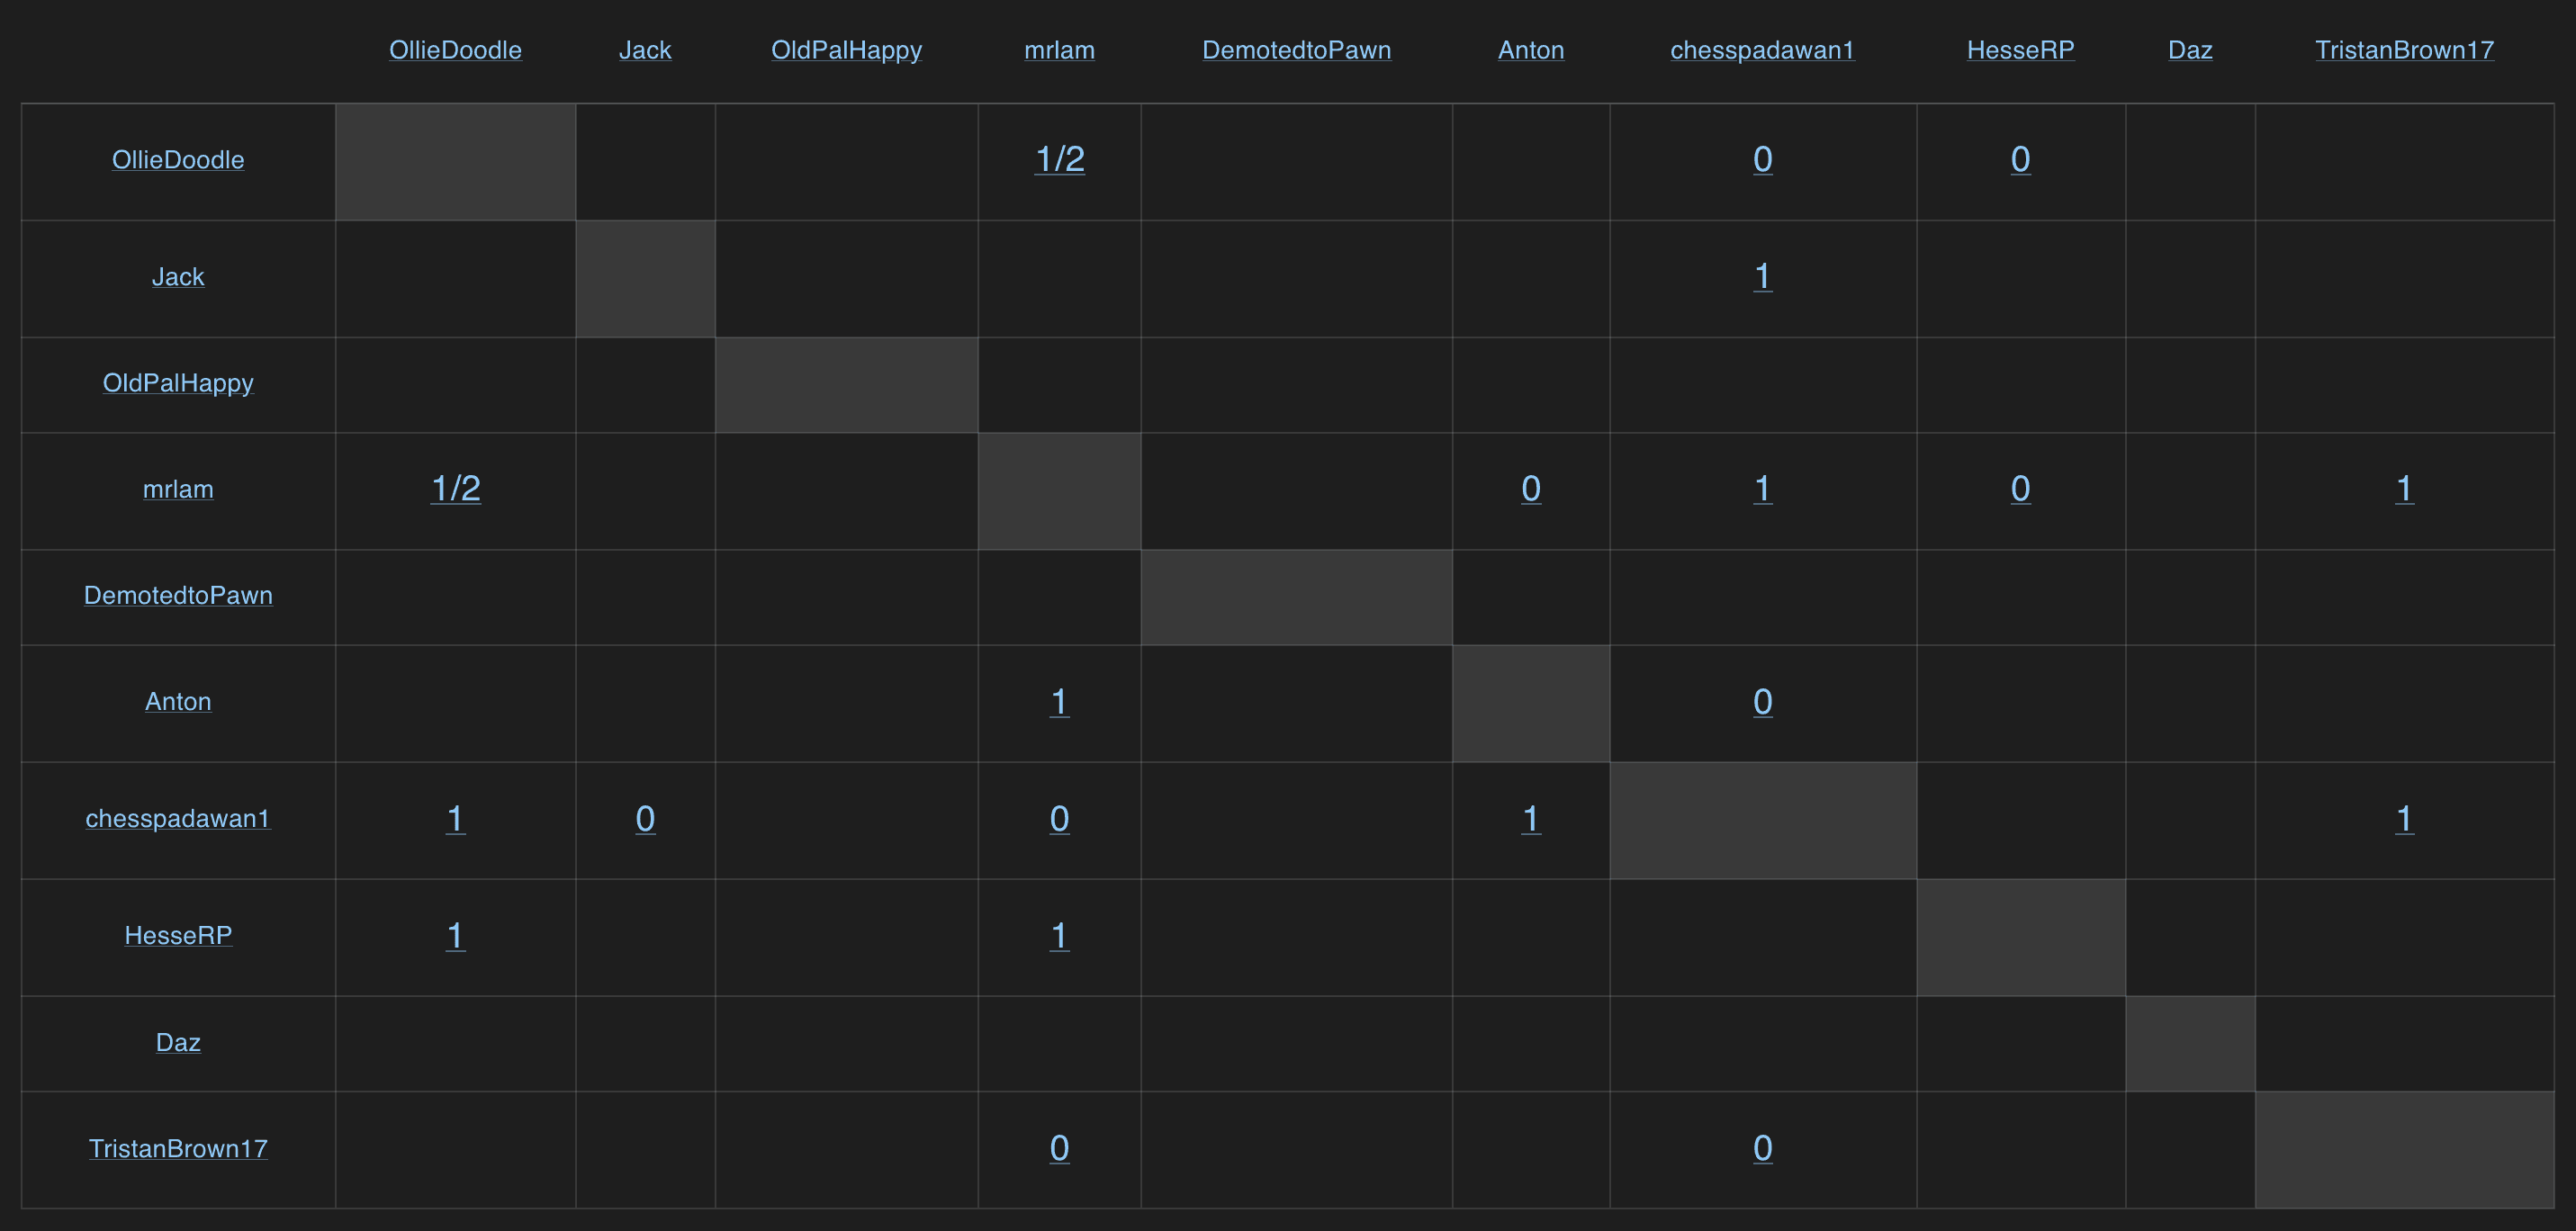Open OldPalHappy column header link

(846, 50)
